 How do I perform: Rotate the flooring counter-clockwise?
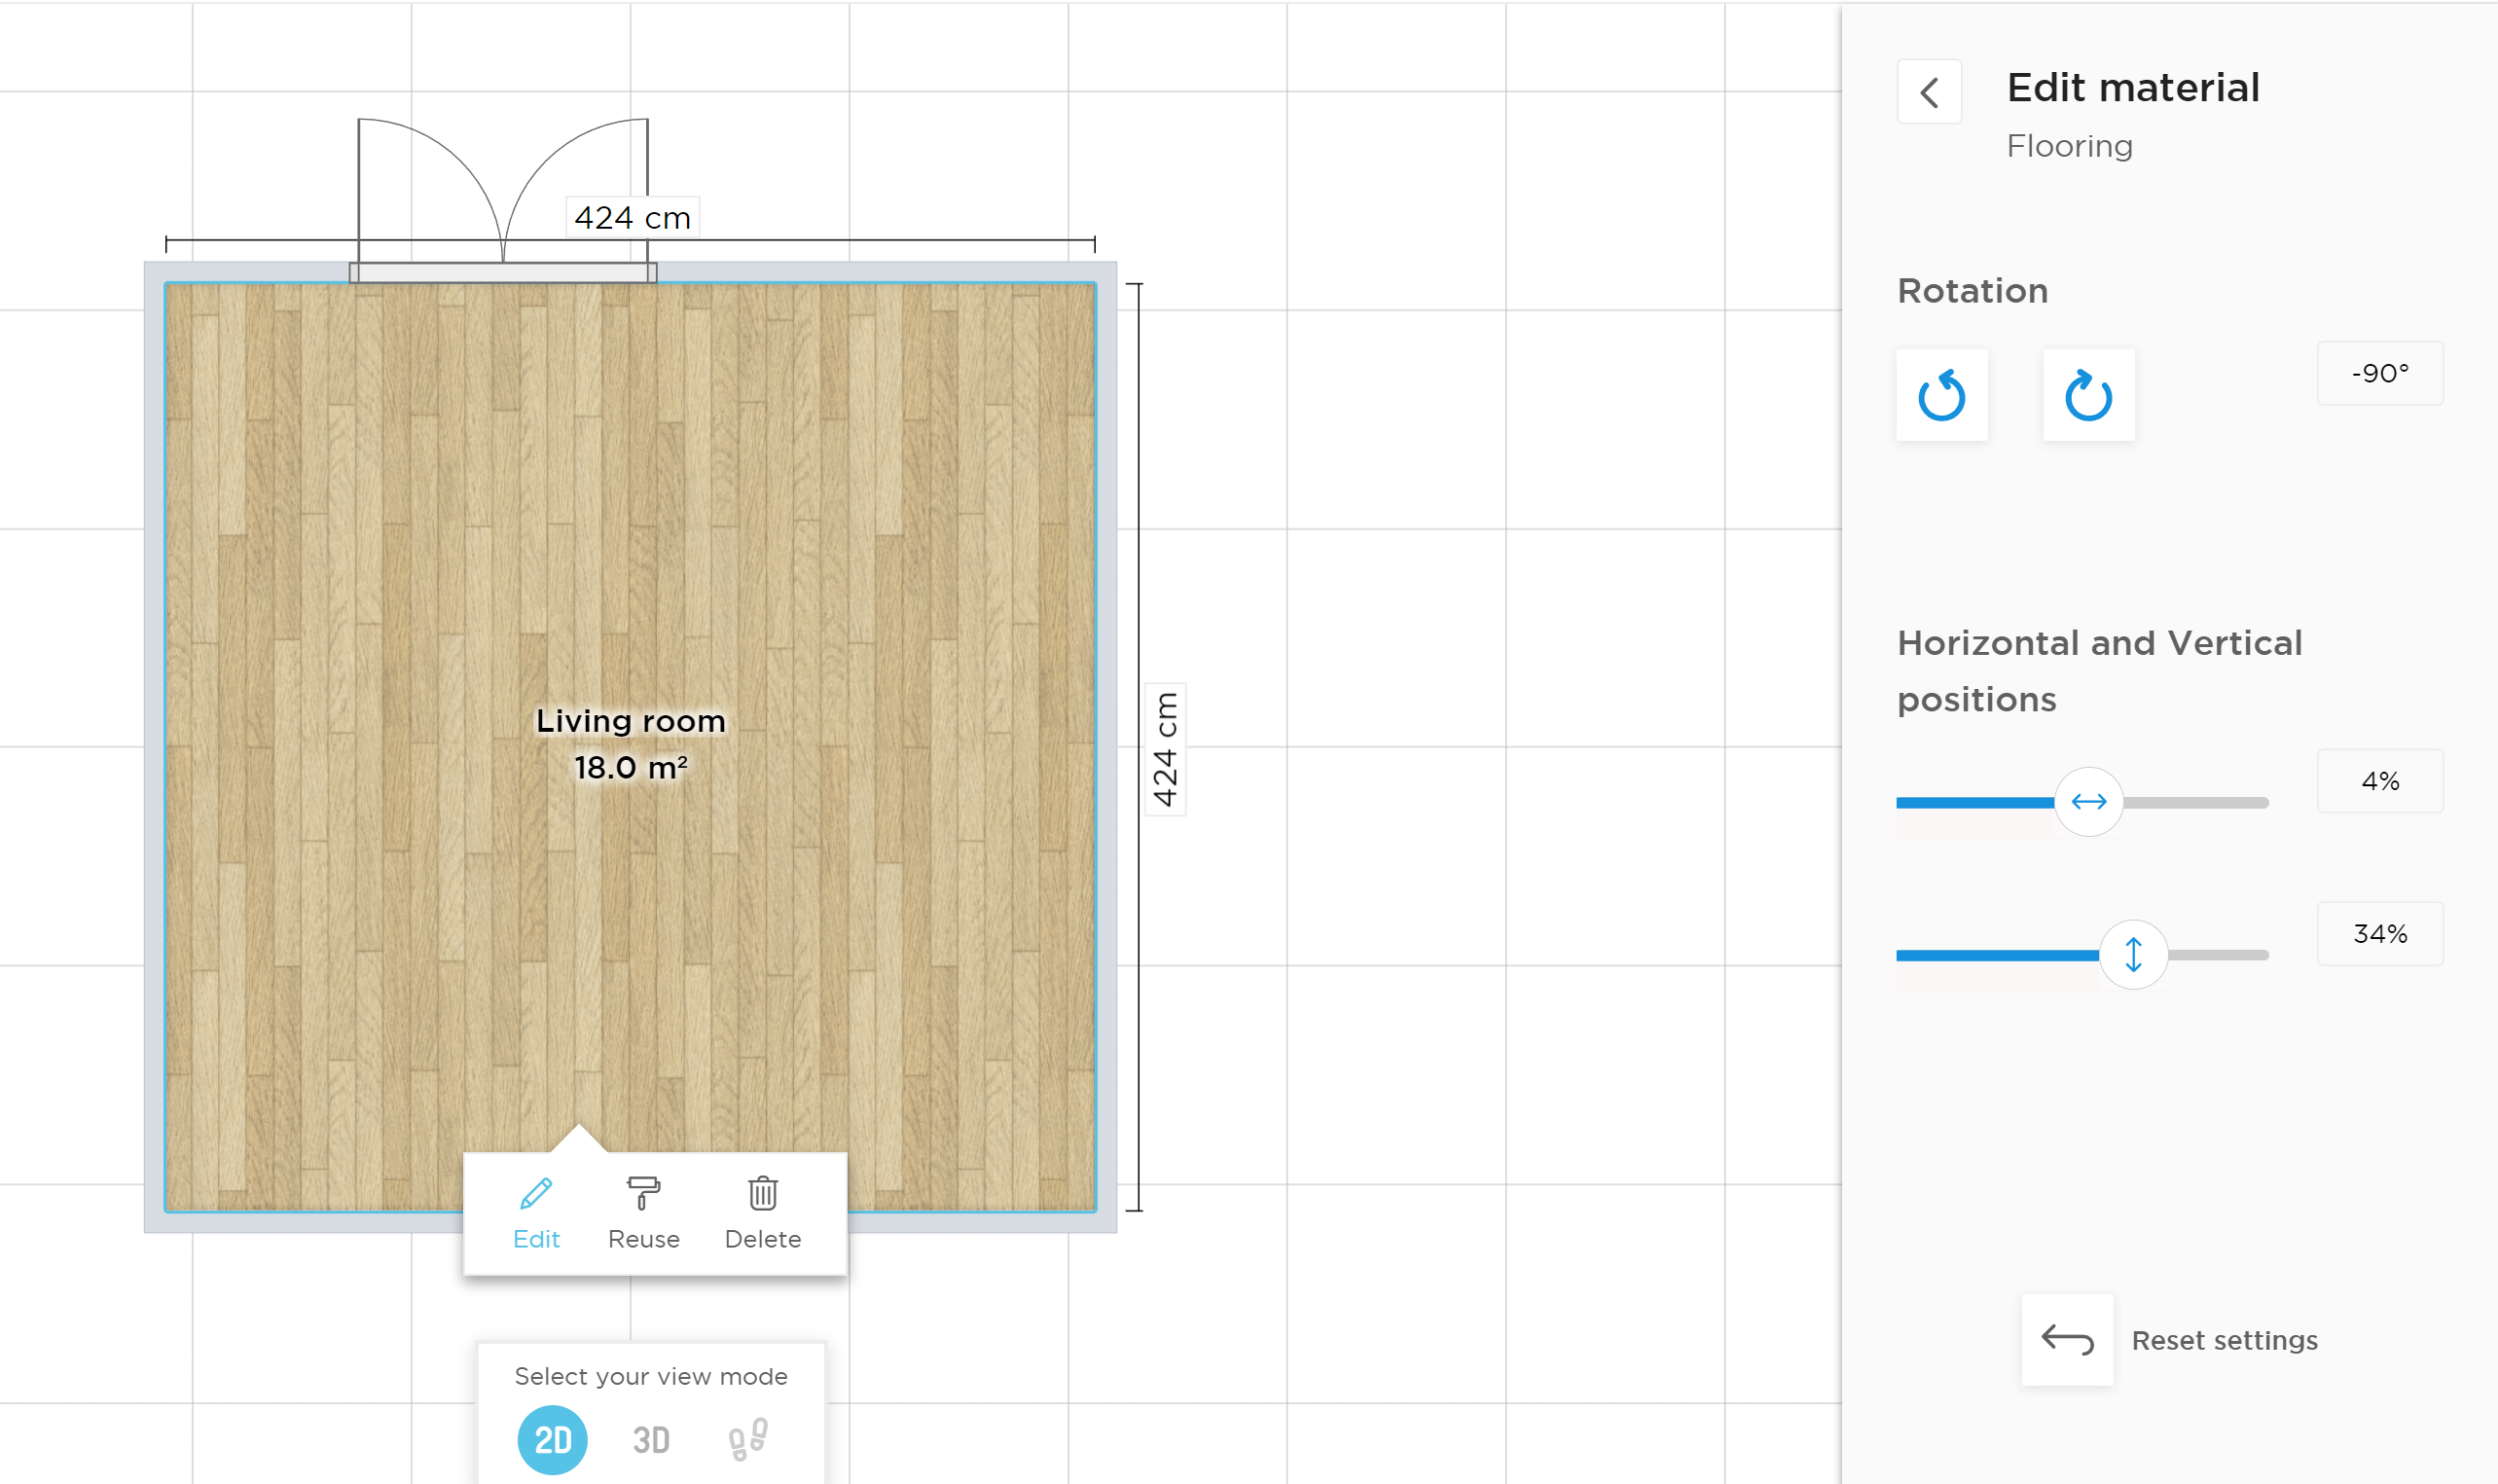point(1941,394)
